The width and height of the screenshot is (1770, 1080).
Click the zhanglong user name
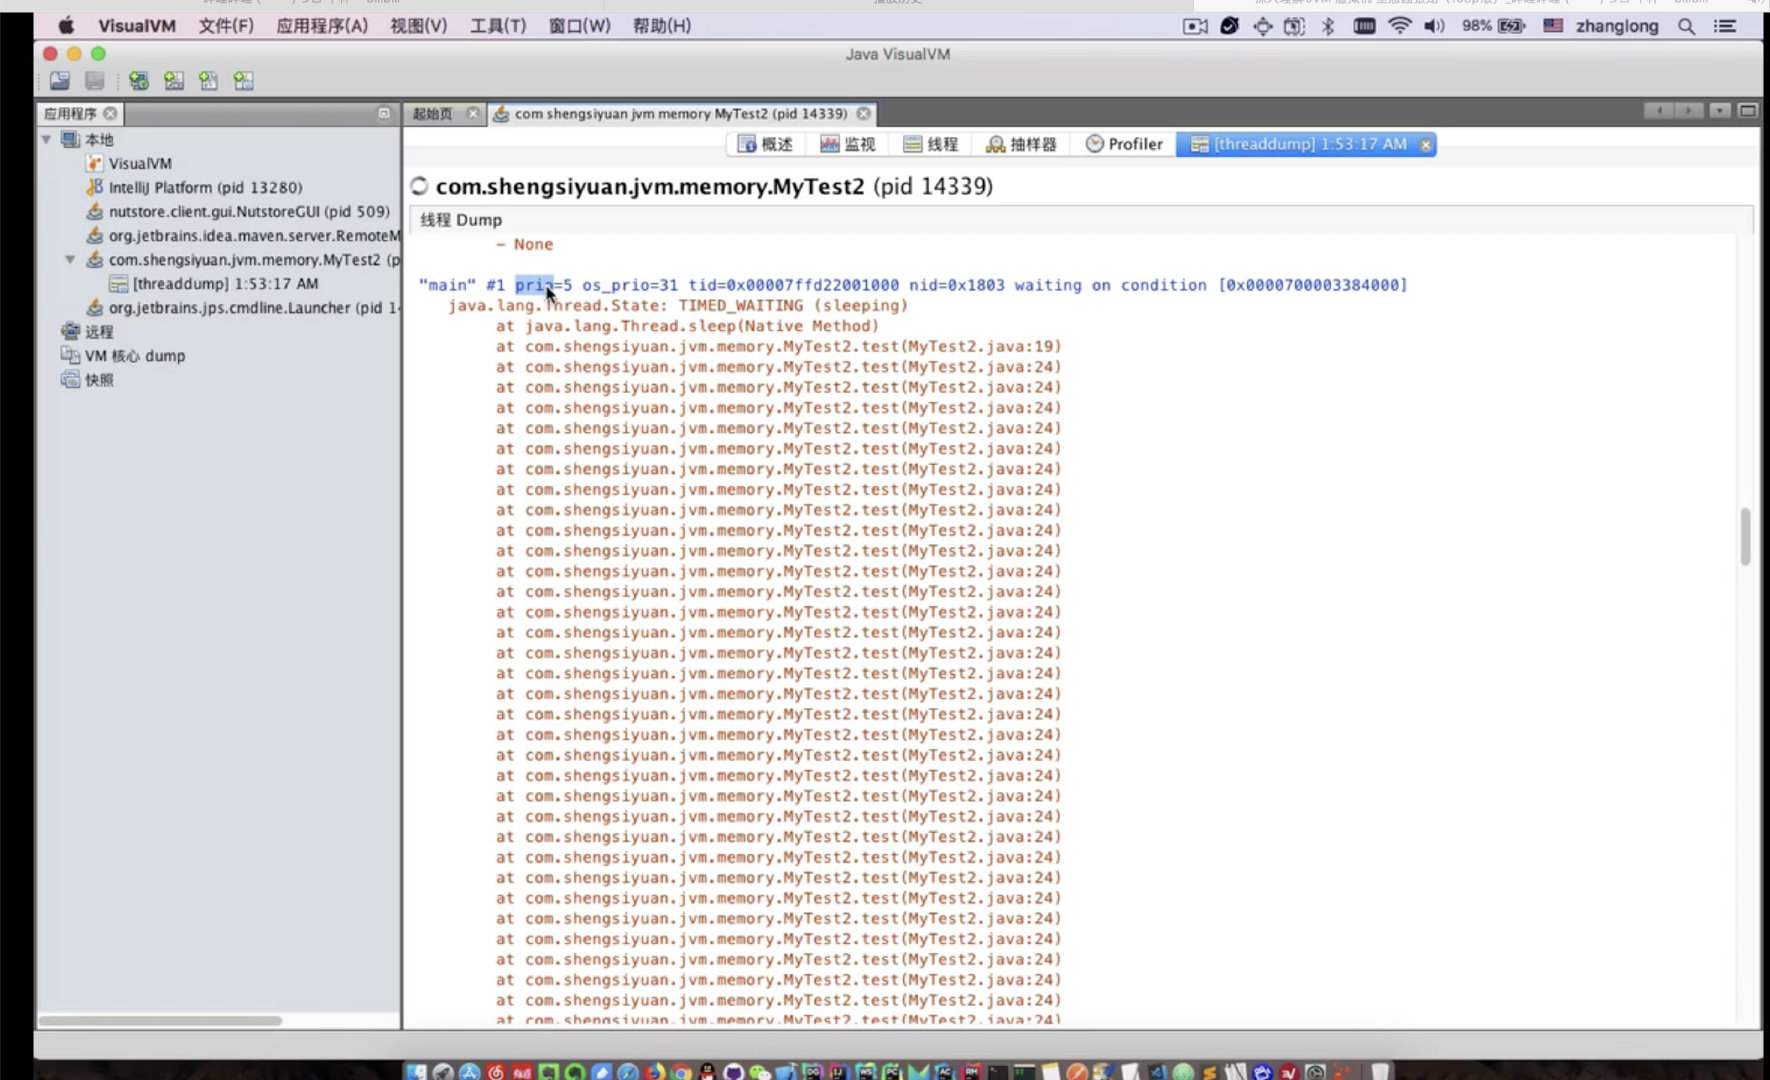1617,26
